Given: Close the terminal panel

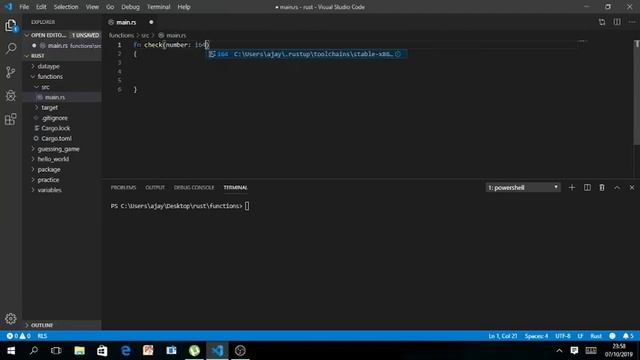Looking at the screenshot, I should (x=632, y=187).
